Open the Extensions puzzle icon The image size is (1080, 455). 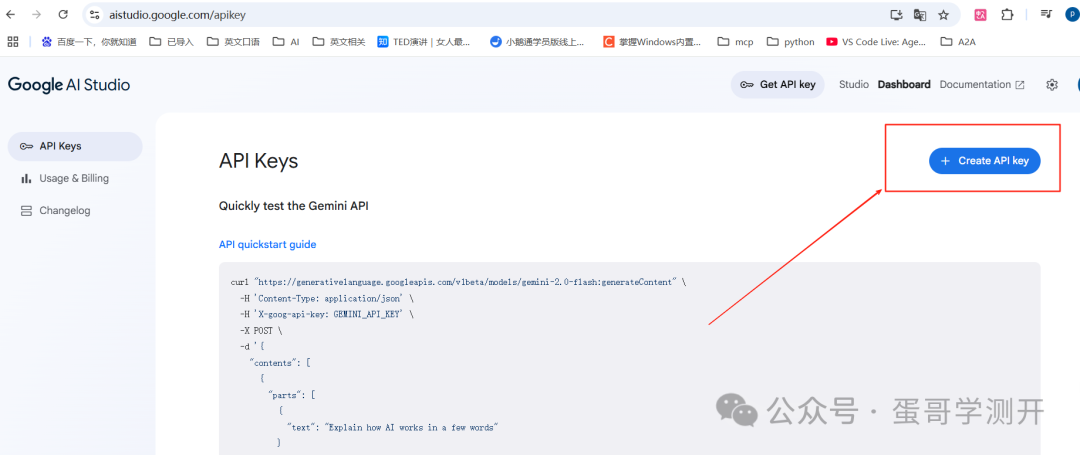point(1007,14)
